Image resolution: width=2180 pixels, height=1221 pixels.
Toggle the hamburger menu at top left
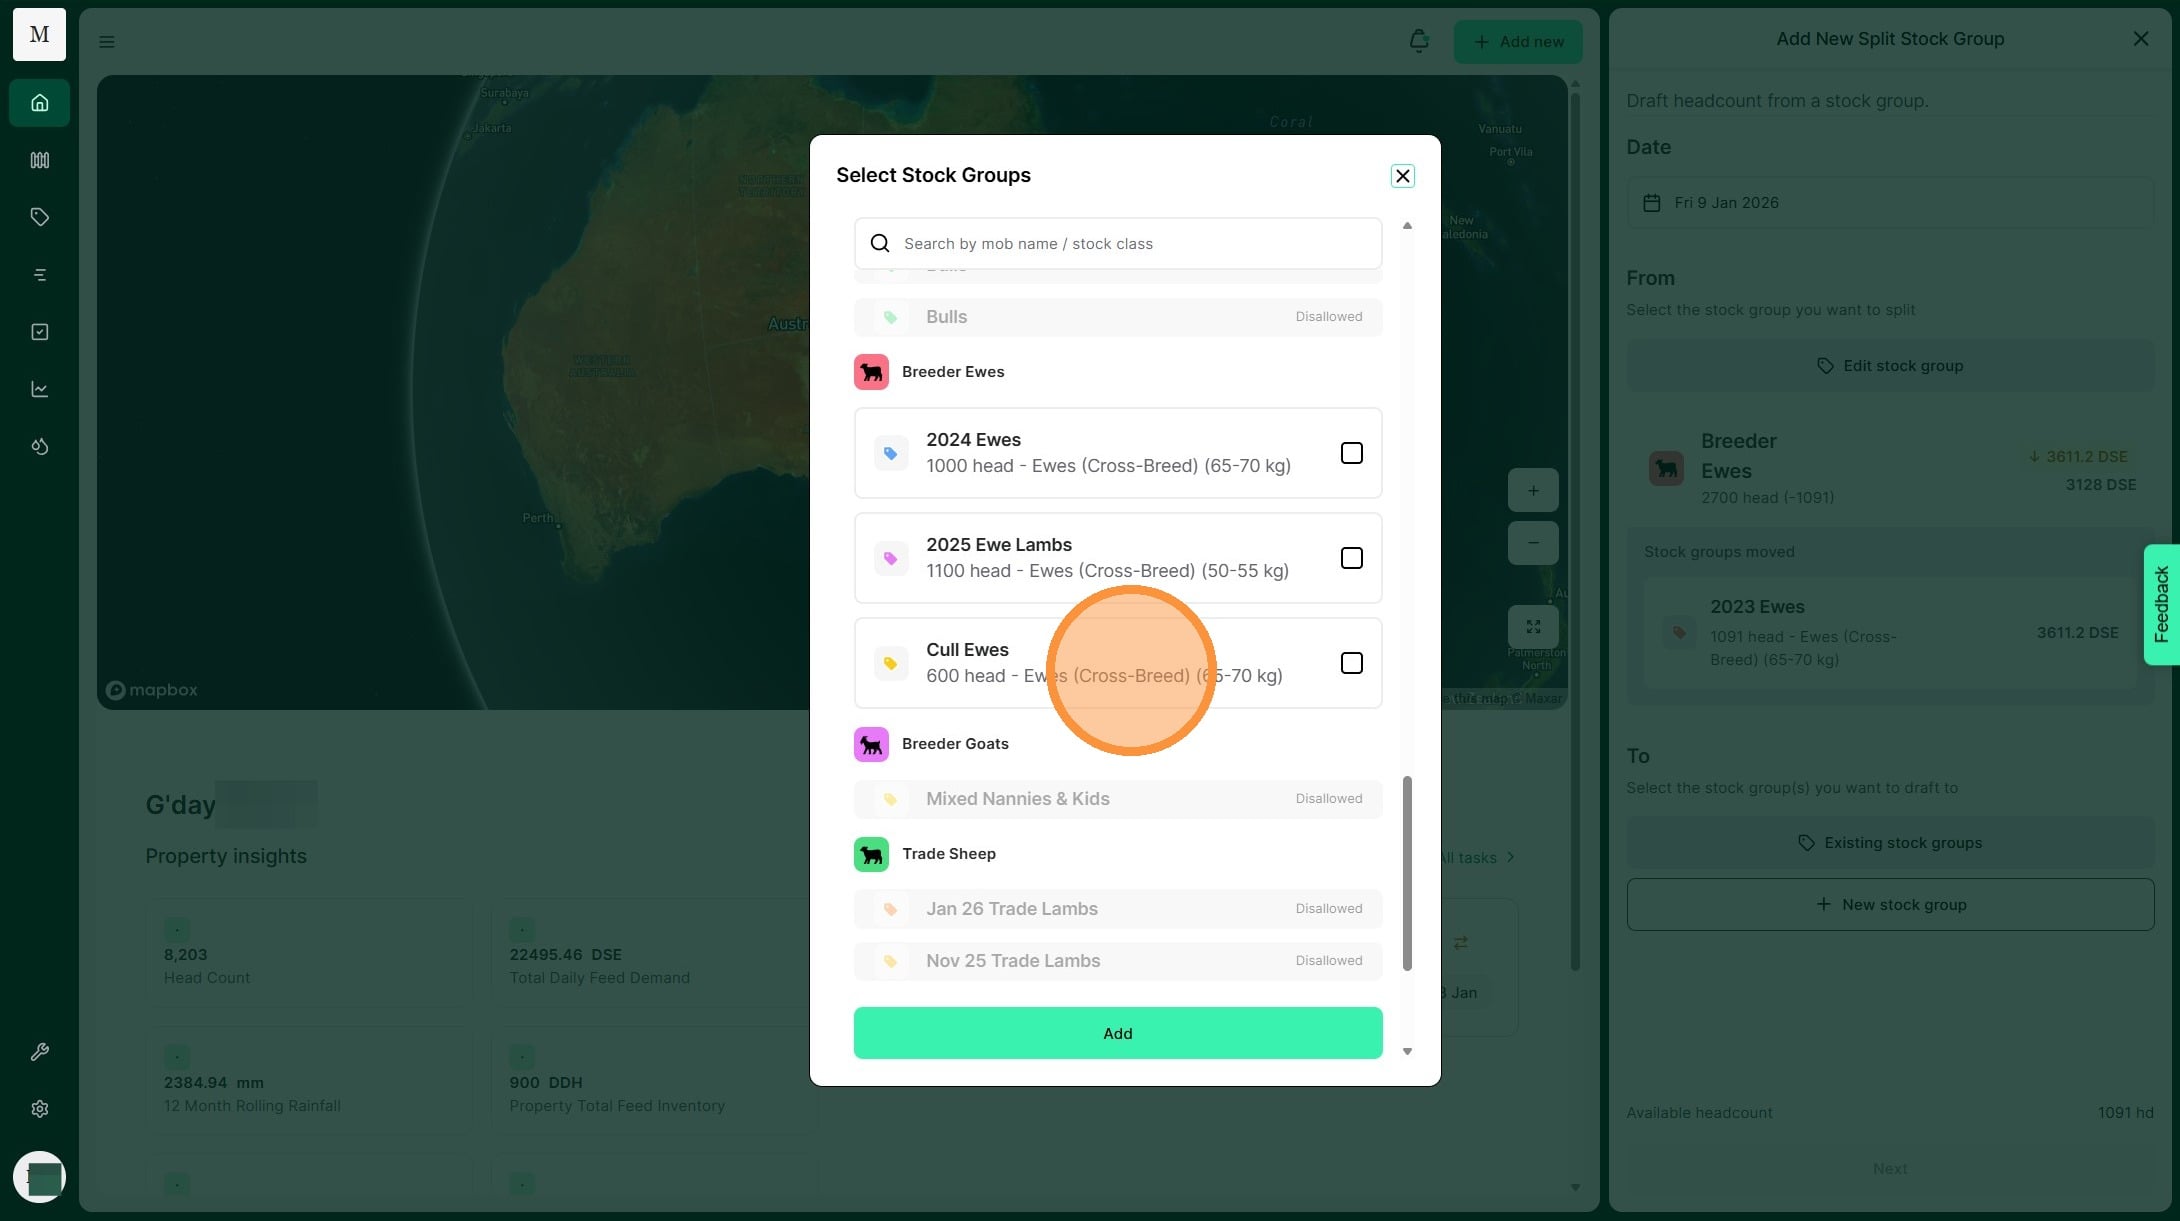tap(107, 42)
